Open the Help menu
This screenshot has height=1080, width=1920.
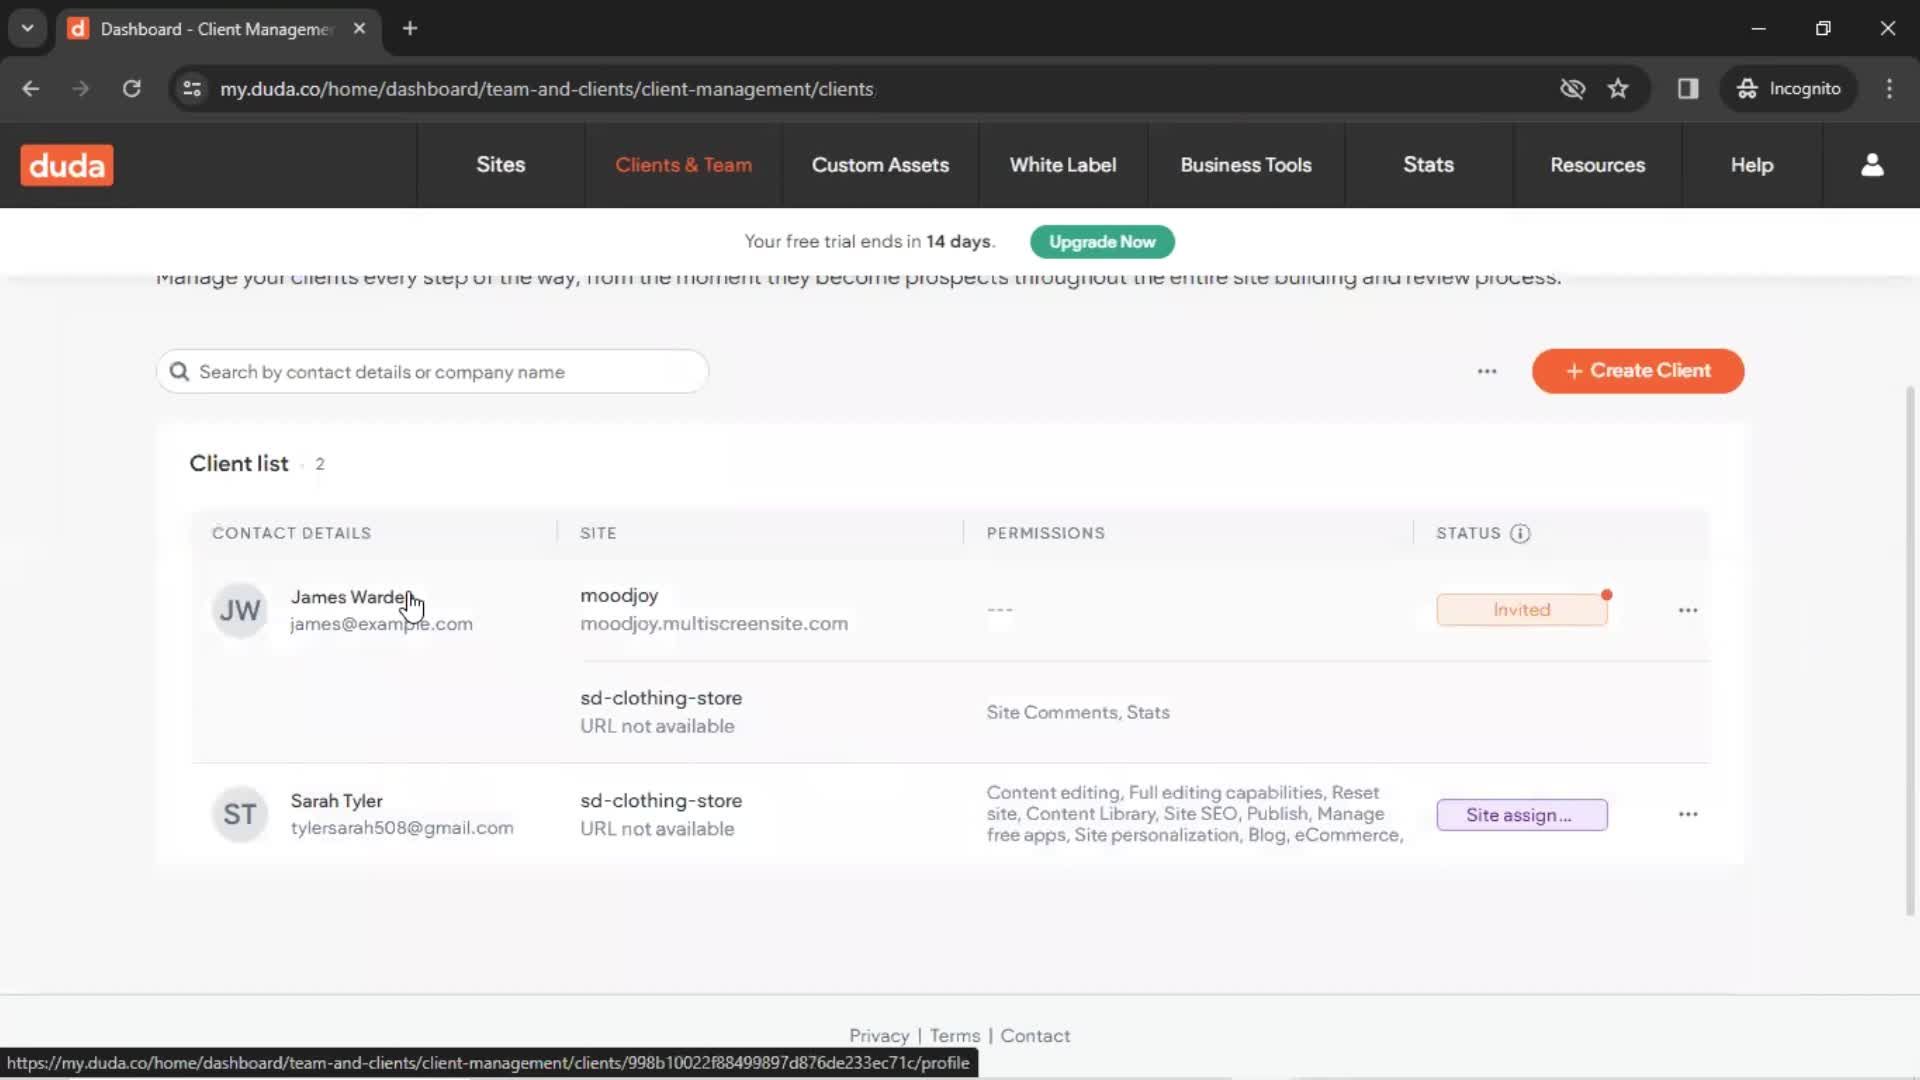pos(1752,165)
